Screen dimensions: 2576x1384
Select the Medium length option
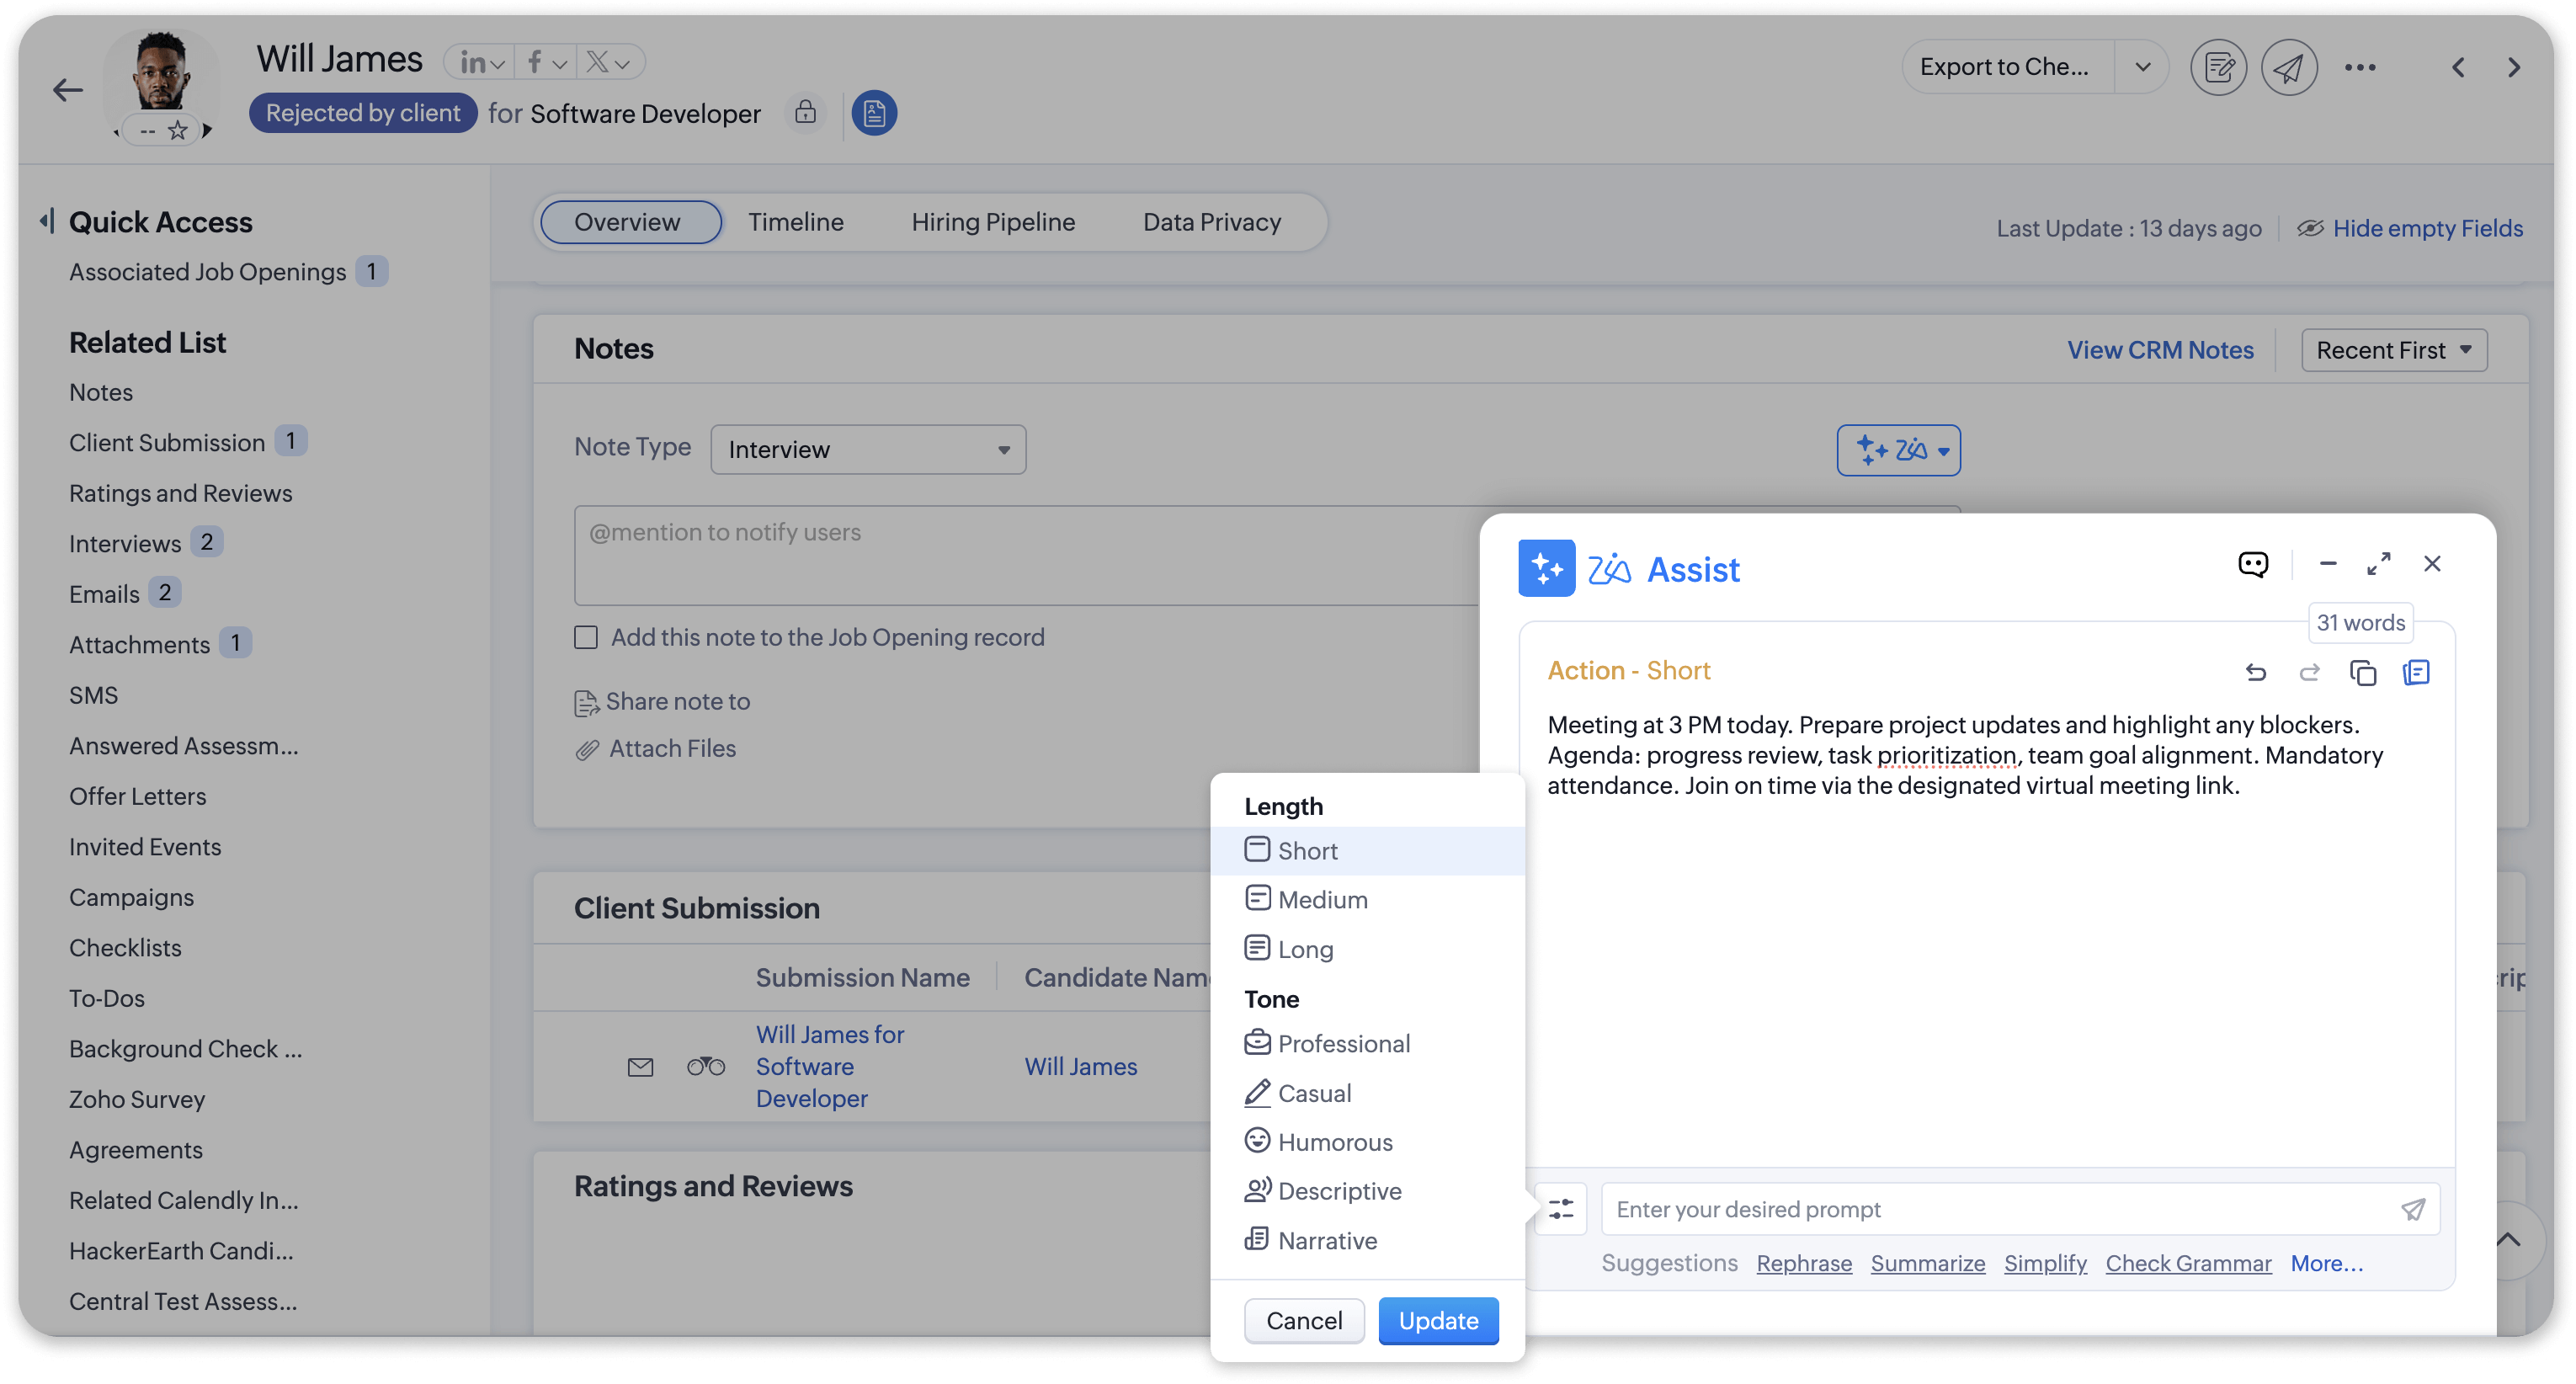click(x=1322, y=899)
